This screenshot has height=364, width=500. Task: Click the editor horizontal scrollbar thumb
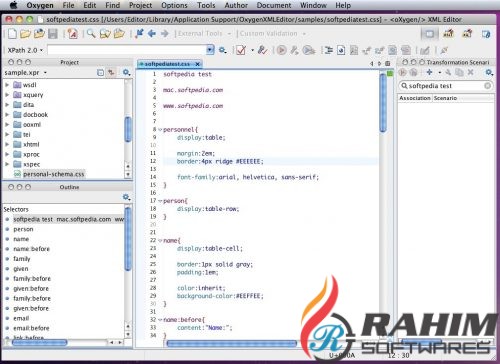231,343
